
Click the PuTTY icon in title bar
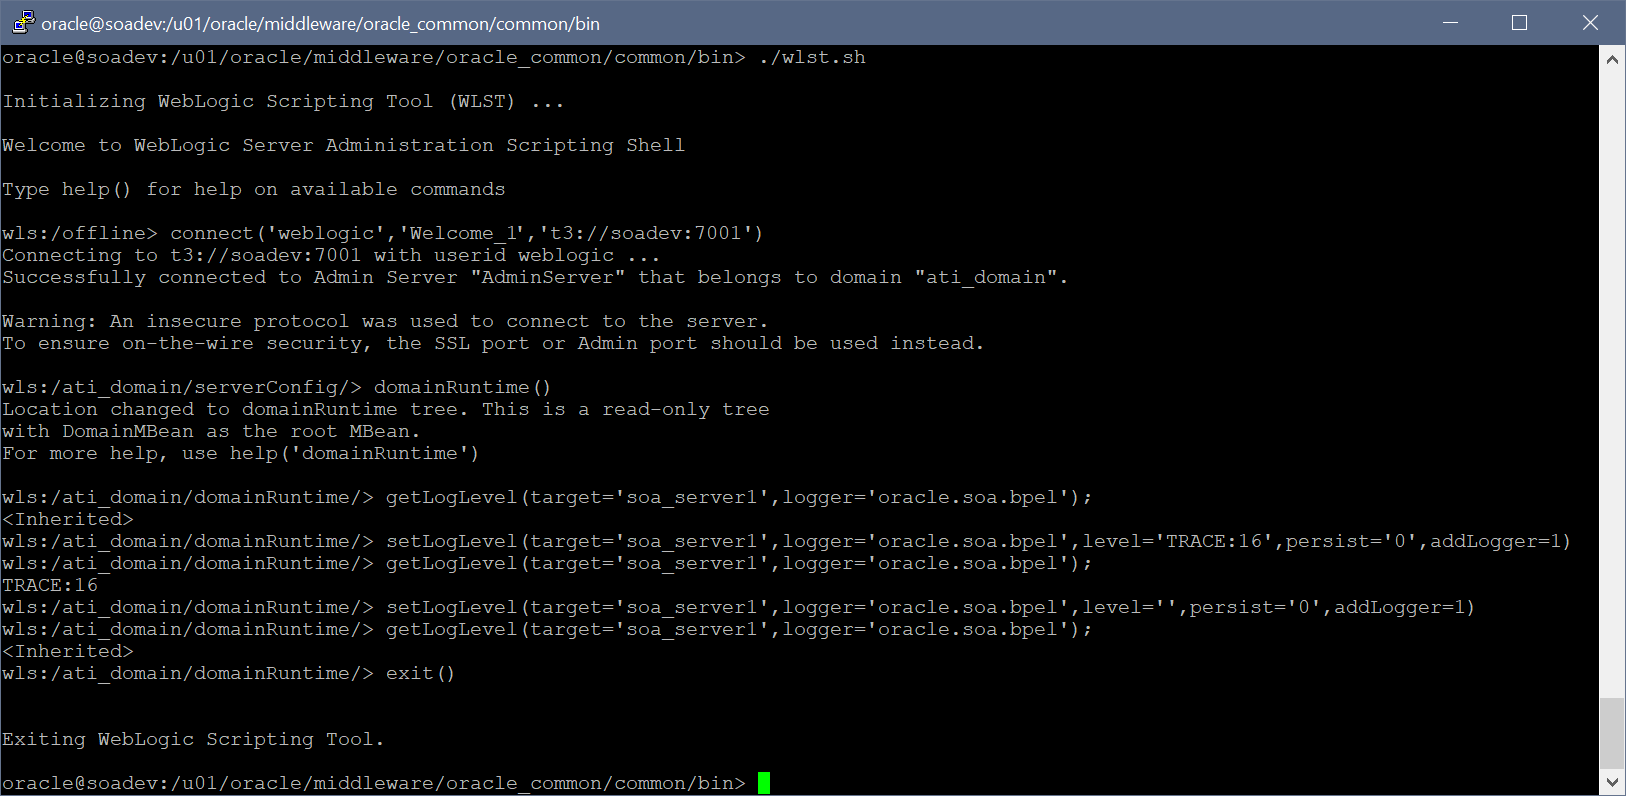pyautogui.click(x=22, y=22)
